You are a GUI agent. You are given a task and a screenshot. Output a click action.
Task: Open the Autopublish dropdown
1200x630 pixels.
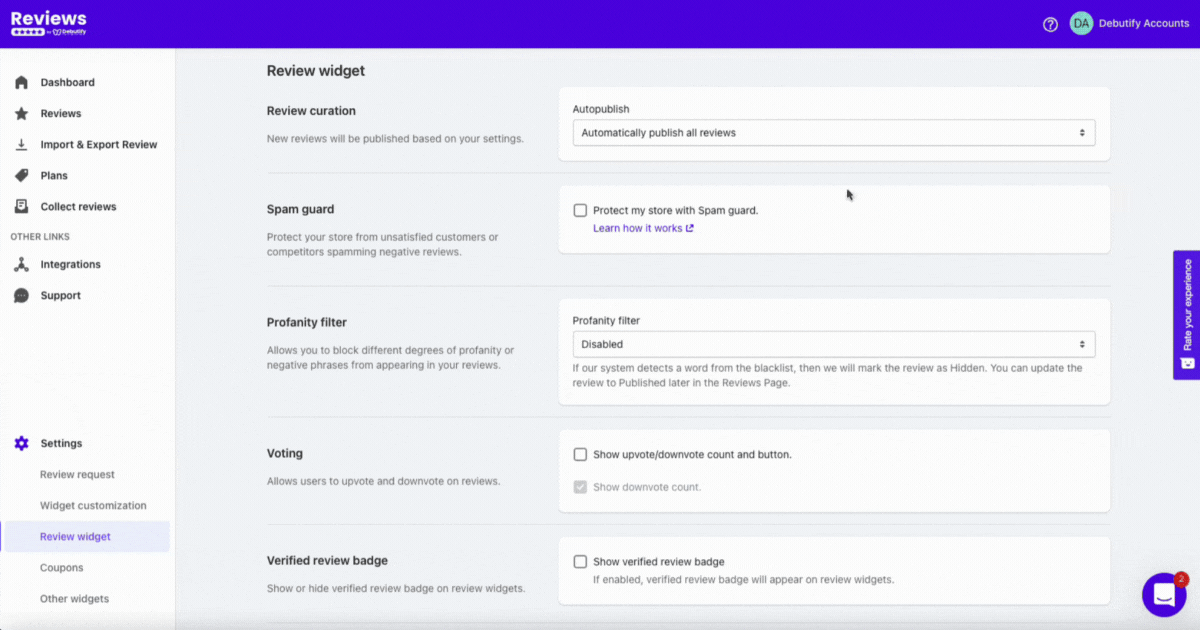coord(834,132)
